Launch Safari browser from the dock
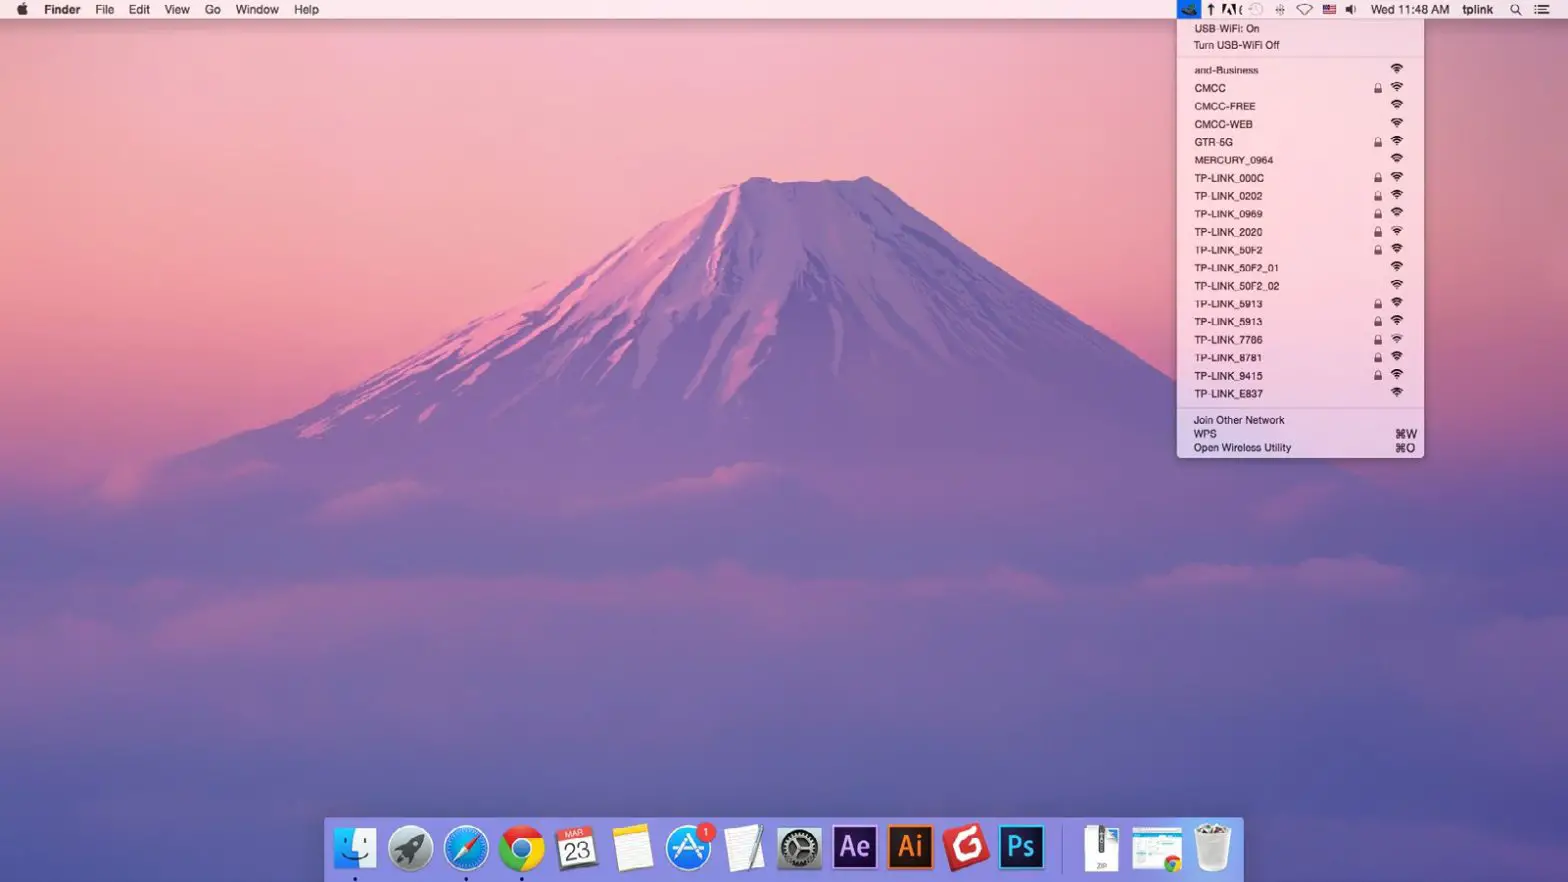 click(x=466, y=849)
